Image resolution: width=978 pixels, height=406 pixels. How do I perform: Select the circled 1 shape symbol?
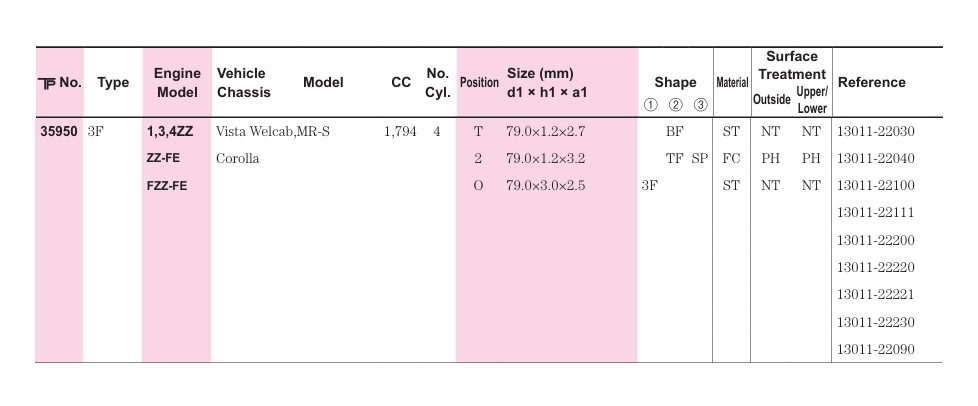[x=650, y=105]
